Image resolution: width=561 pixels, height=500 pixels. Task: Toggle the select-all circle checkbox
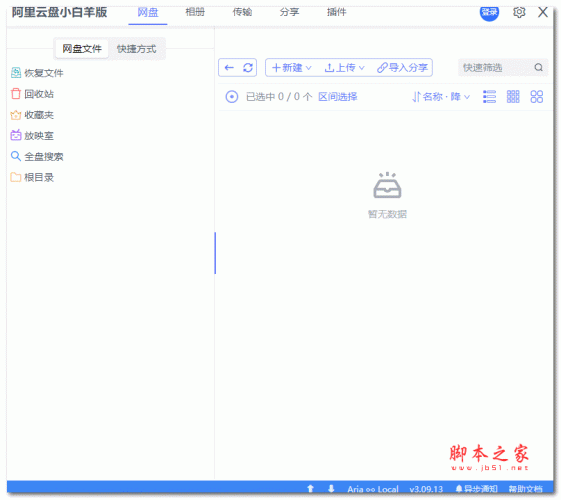pyautogui.click(x=231, y=97)
